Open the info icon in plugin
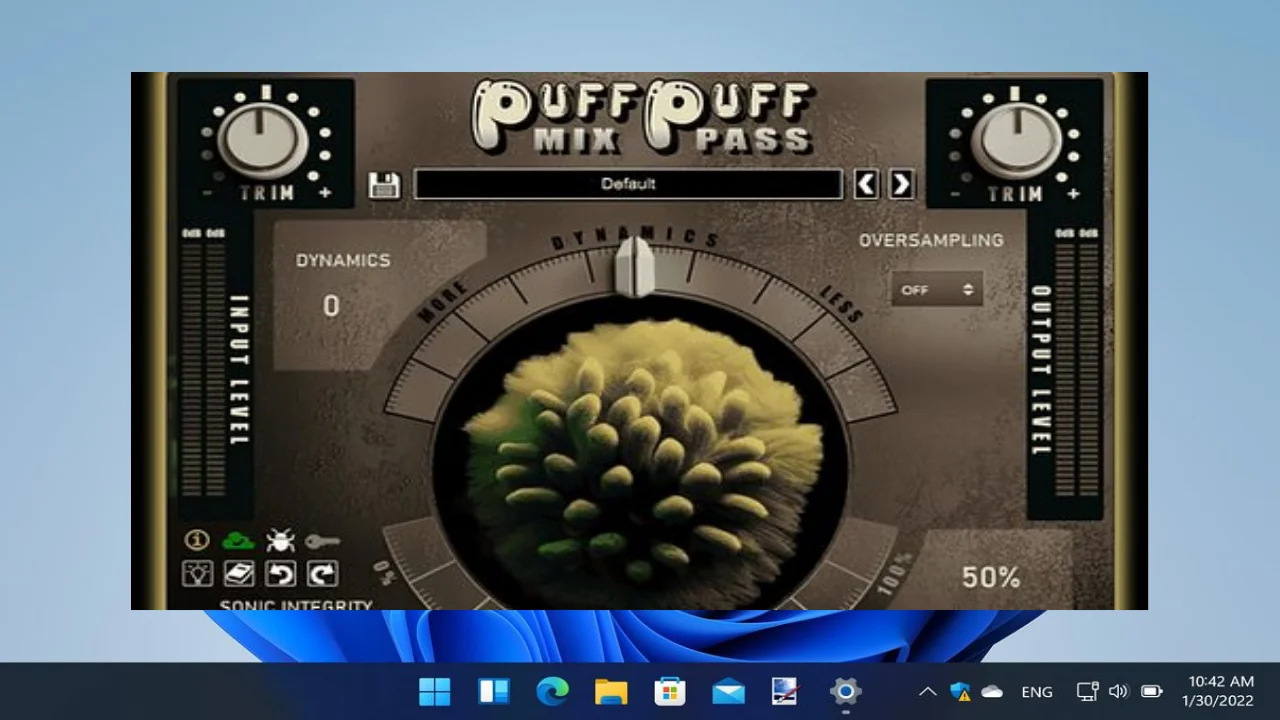1280x720 pixels. tap(197, 540)
